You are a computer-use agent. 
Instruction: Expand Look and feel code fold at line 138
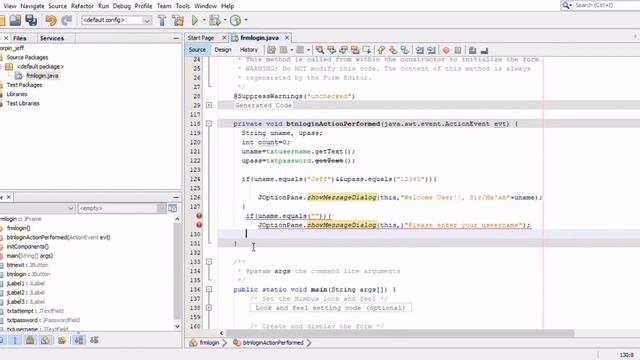tap(209, 308)
